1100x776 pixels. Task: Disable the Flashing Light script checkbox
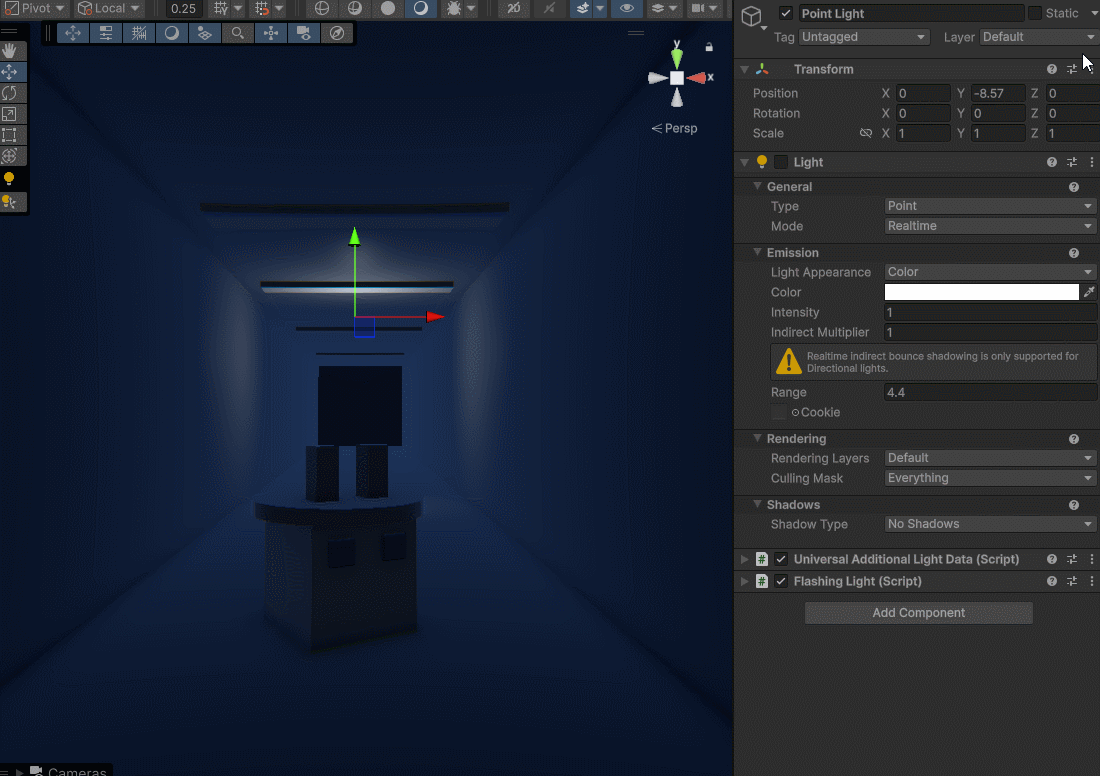coord(781,581)
